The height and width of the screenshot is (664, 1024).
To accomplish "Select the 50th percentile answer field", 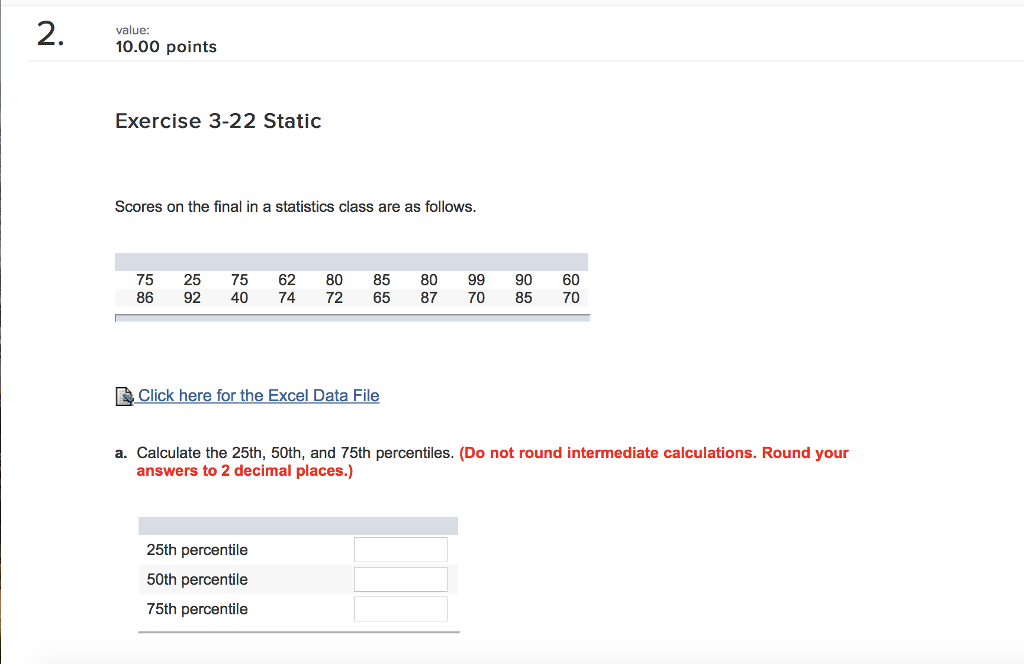I will pyautogui.click(x=400, y=579).
